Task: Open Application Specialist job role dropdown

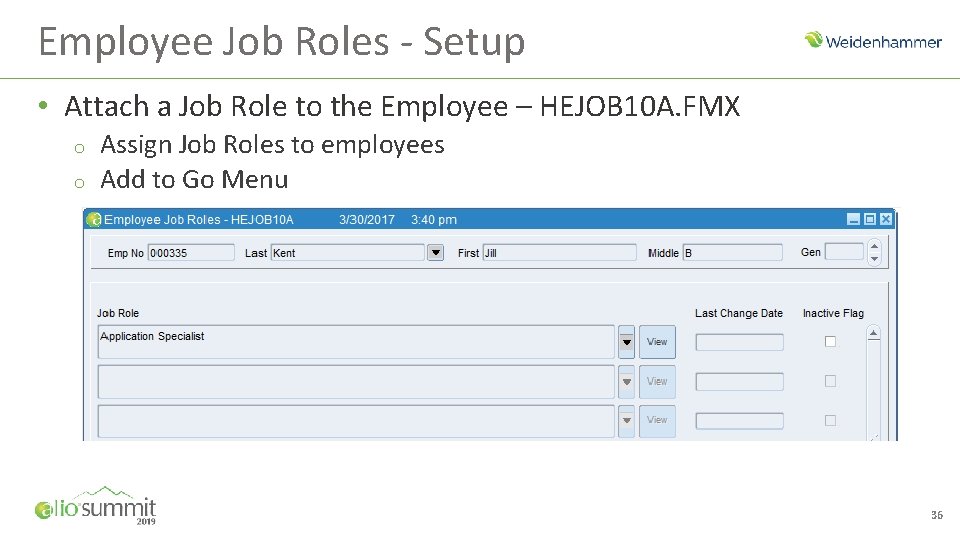Action: [x=627, y=342]
